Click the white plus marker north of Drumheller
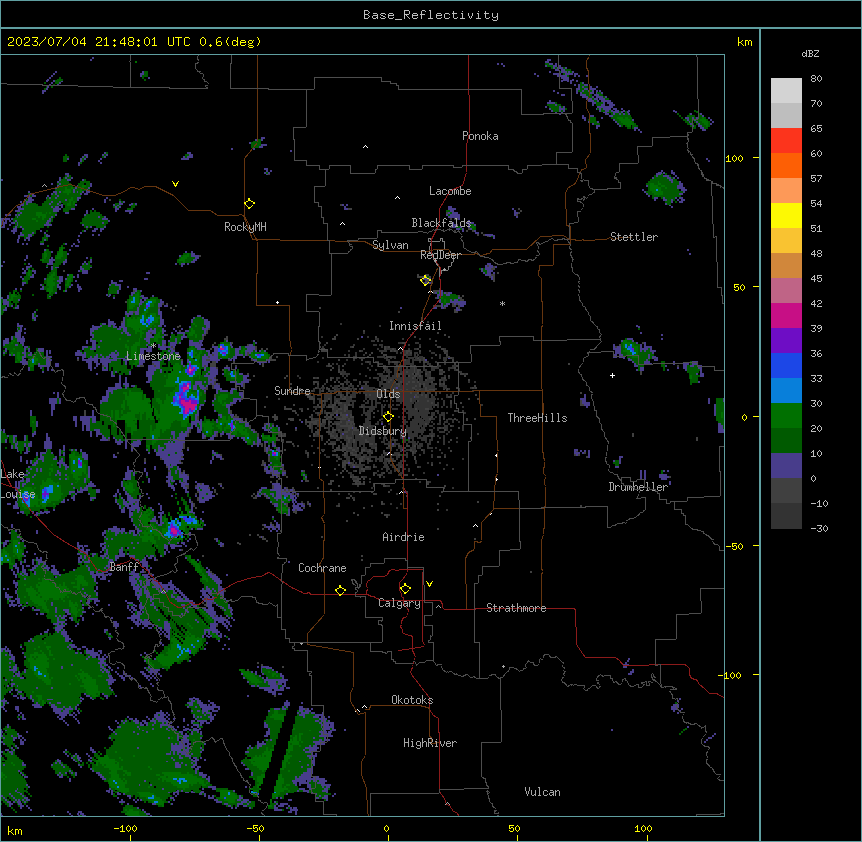The width and height of the screenshot is (862, 842). [x=612, y=375]
